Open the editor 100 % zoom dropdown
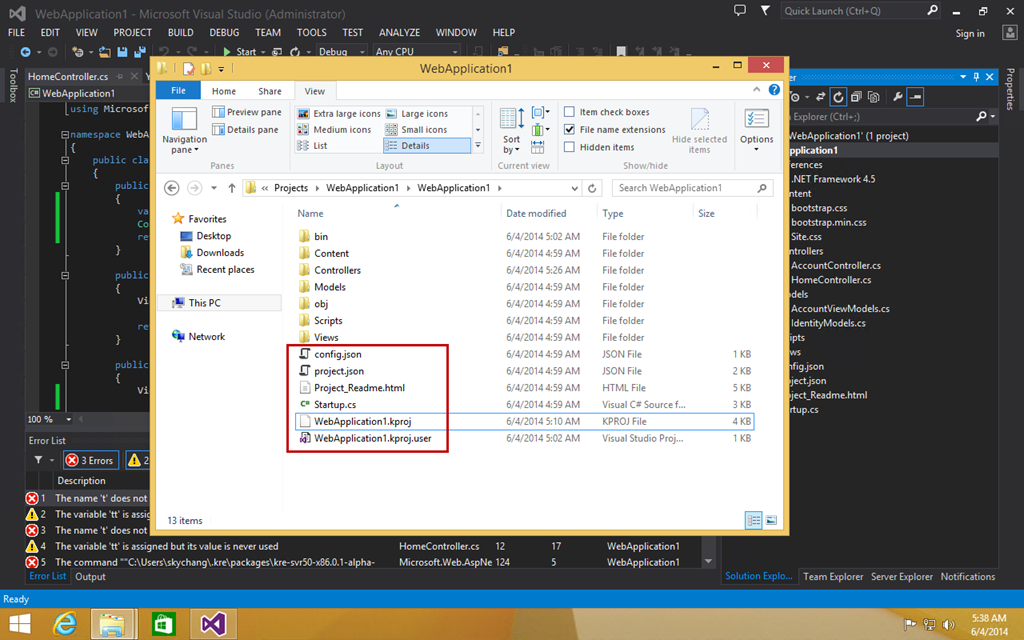Screen dimensions: 1024x640 click(x=68, y=419)
